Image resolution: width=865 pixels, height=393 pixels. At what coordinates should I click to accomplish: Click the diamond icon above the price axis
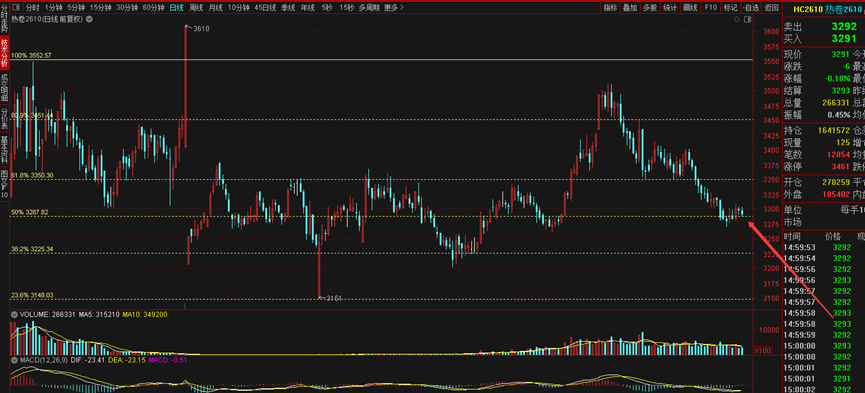[x=737, y=19]
